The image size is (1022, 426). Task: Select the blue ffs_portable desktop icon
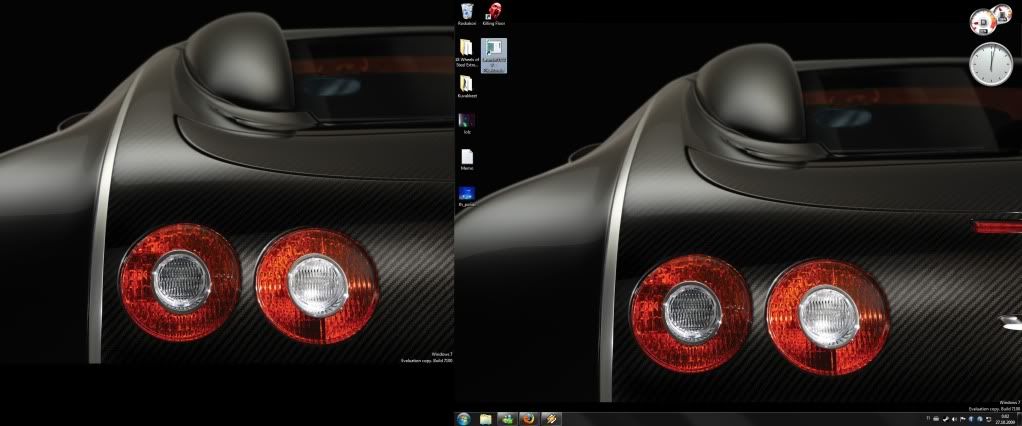click(467, 196)
